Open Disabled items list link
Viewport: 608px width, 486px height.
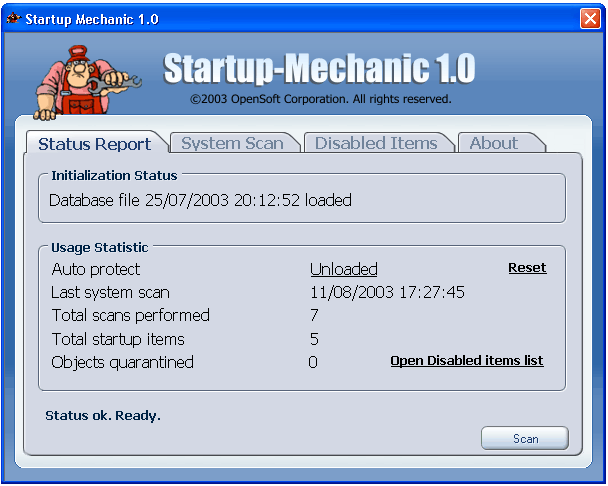[467, 361]
